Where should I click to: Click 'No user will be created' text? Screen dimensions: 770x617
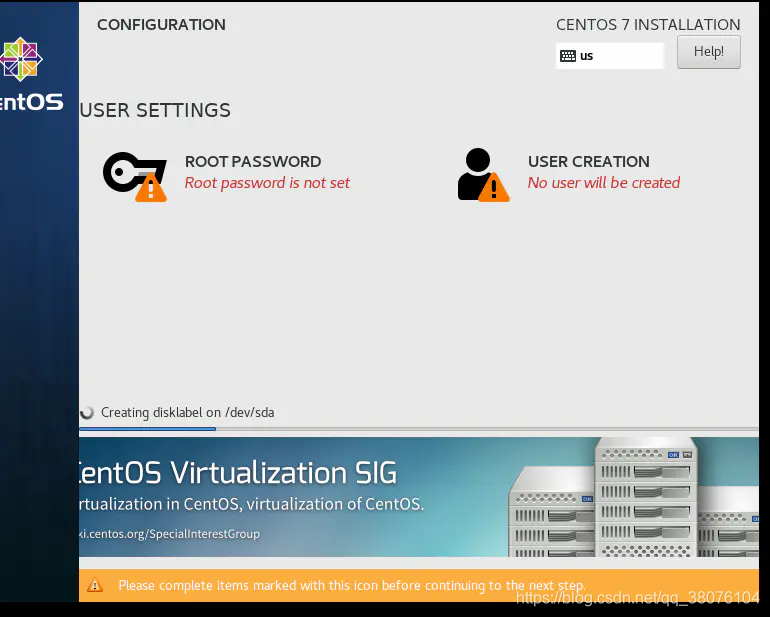[x=604, y=183]
